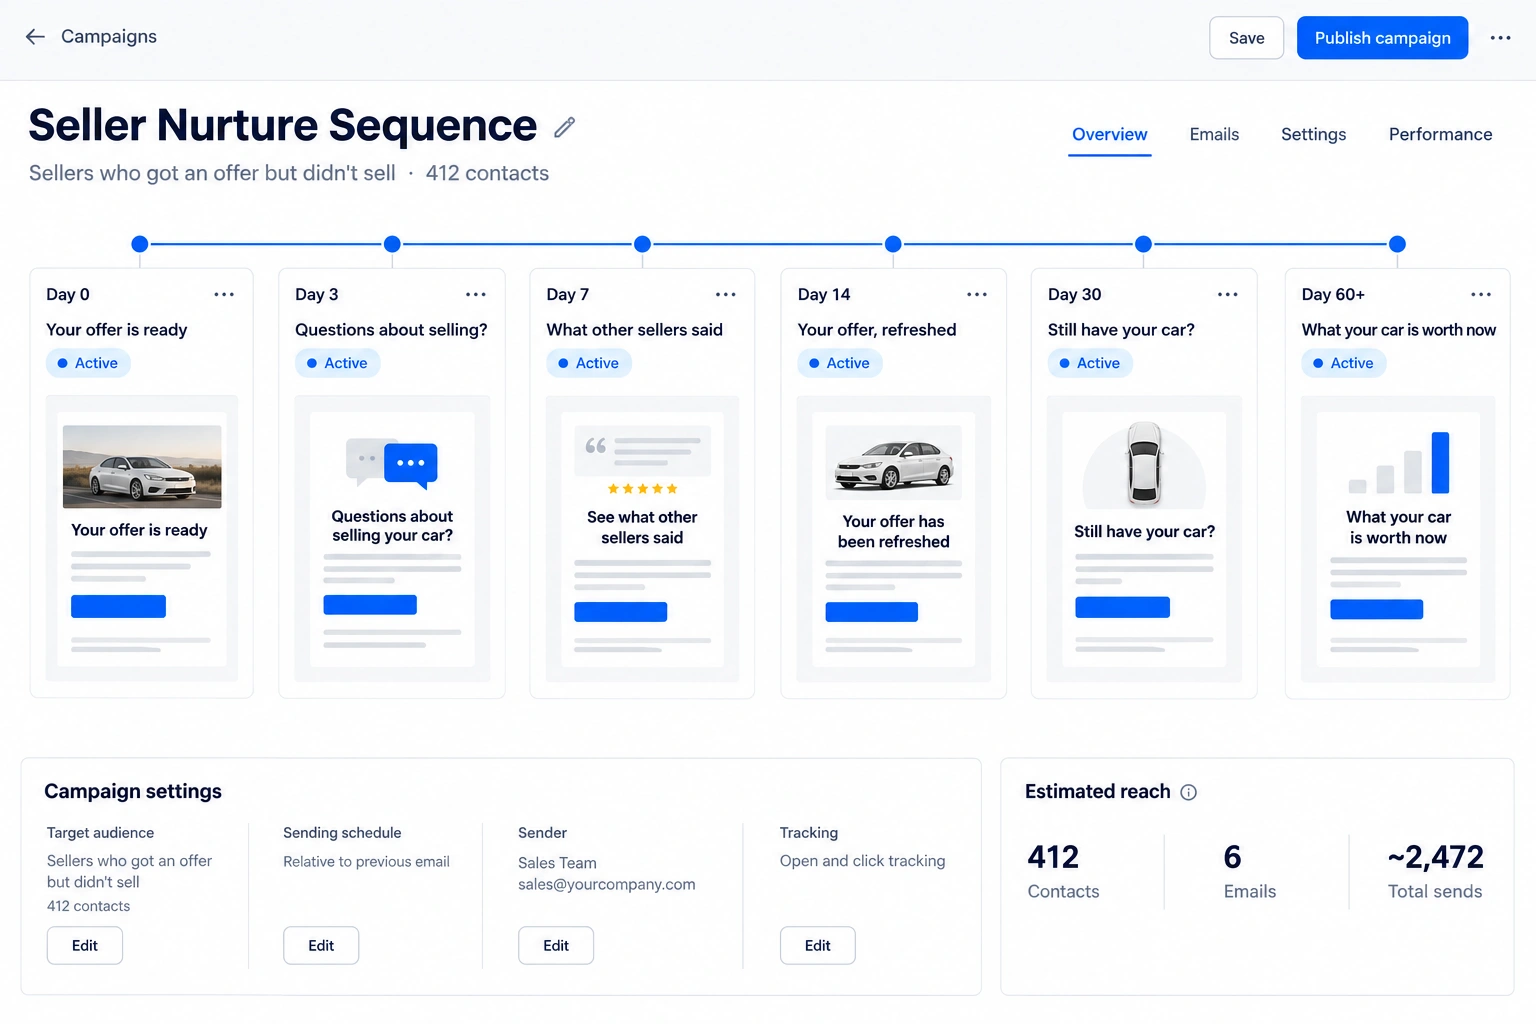Toggle the Active status on the Day 3 card
The image size is (1536, 1024).
click(x=337, y=363)
